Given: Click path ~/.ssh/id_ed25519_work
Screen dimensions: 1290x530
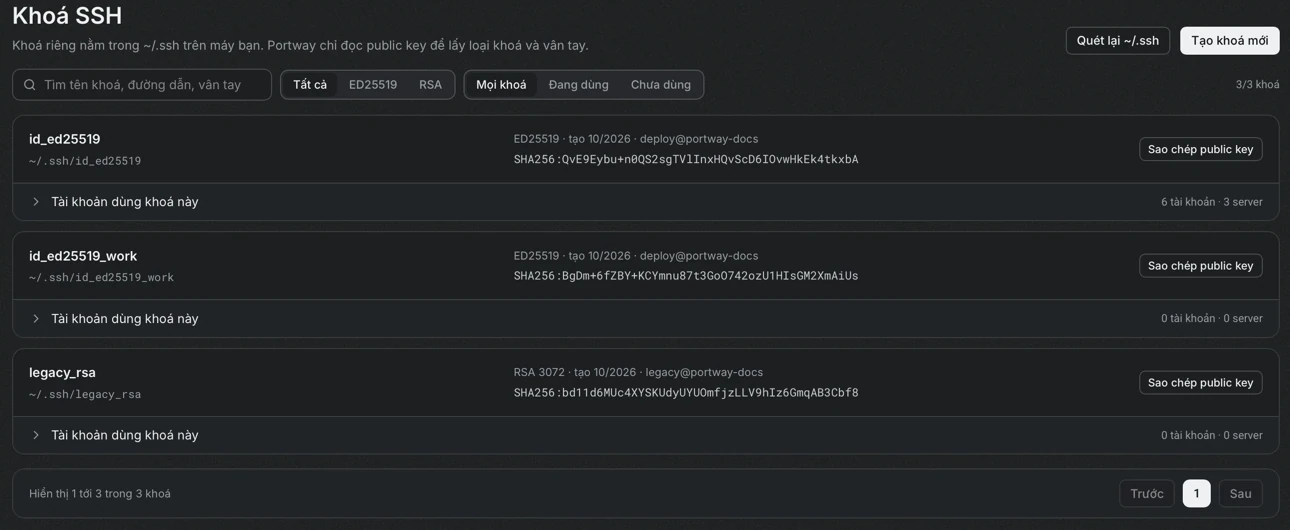Looking at the screenshot, I should [101, 278].
